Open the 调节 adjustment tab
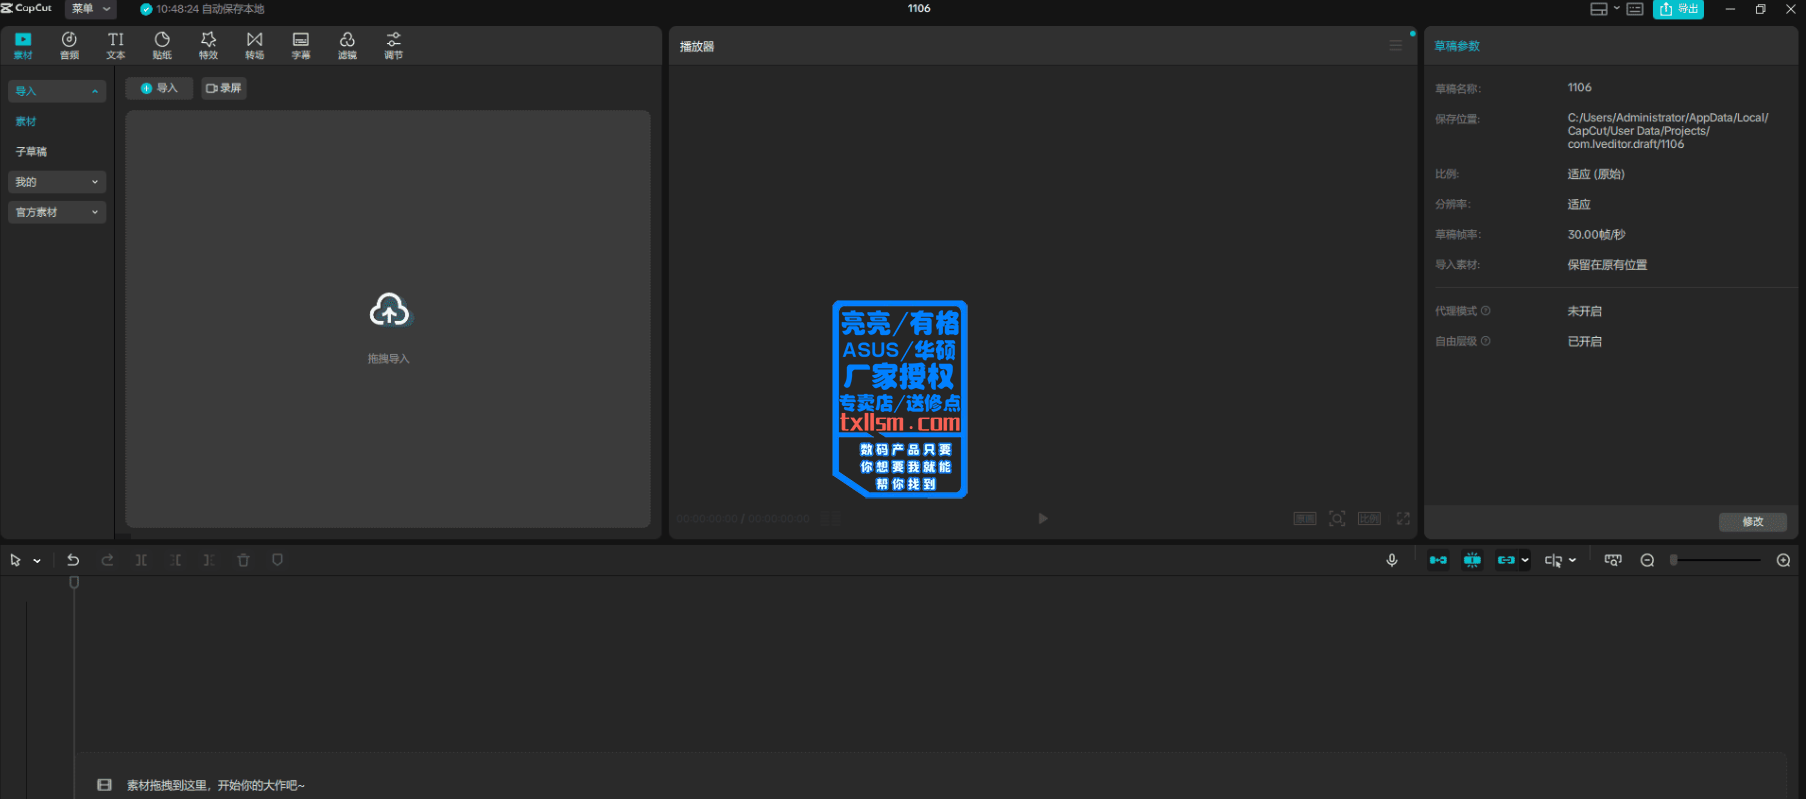 tap(394, 45)
